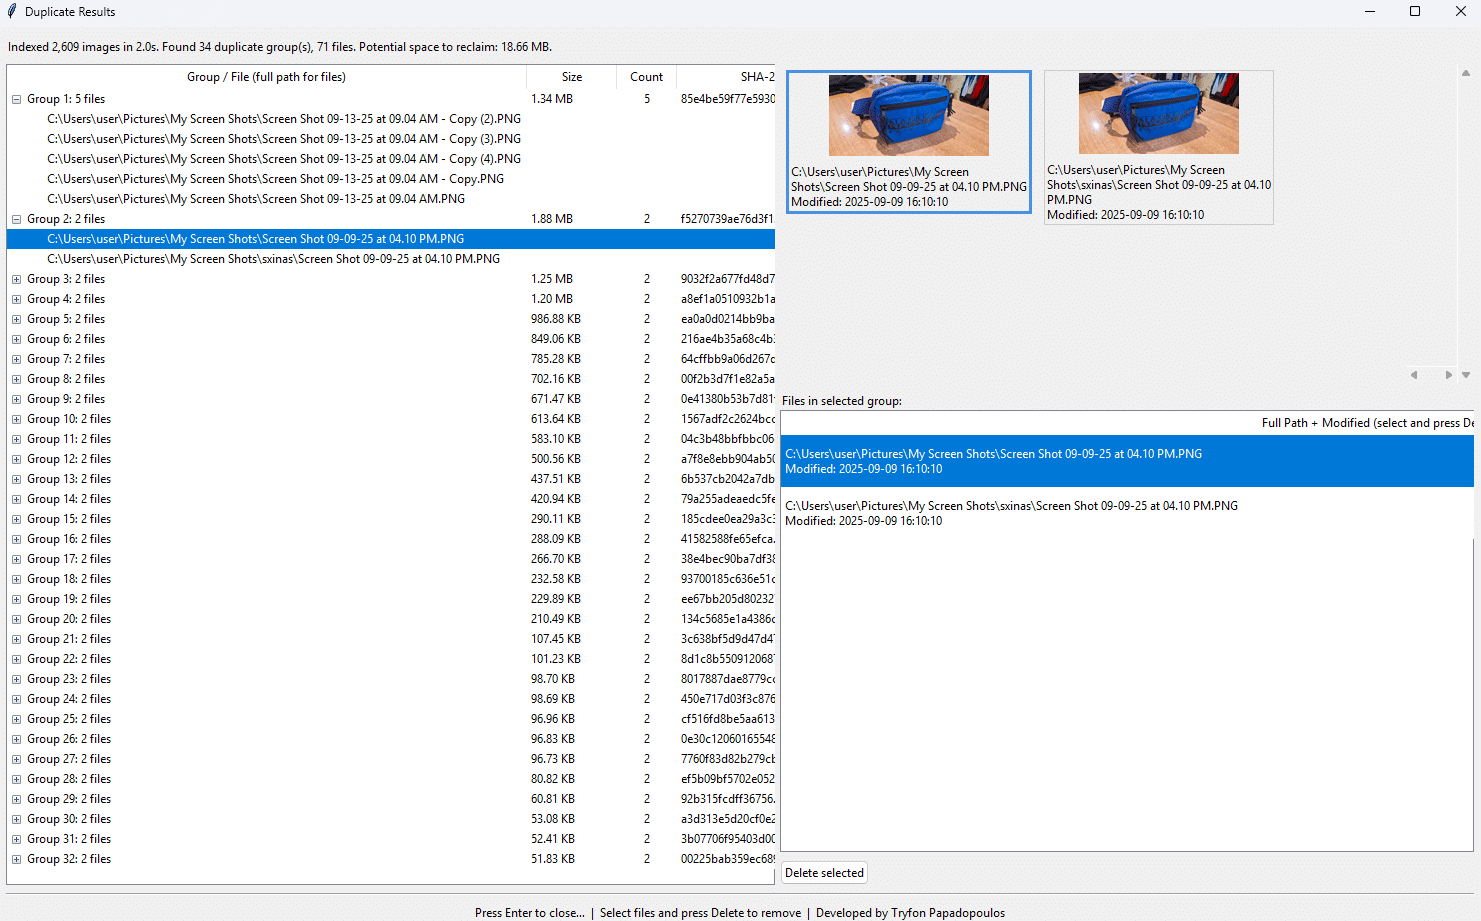Expand Group 10 in the tree

point(16,419)
